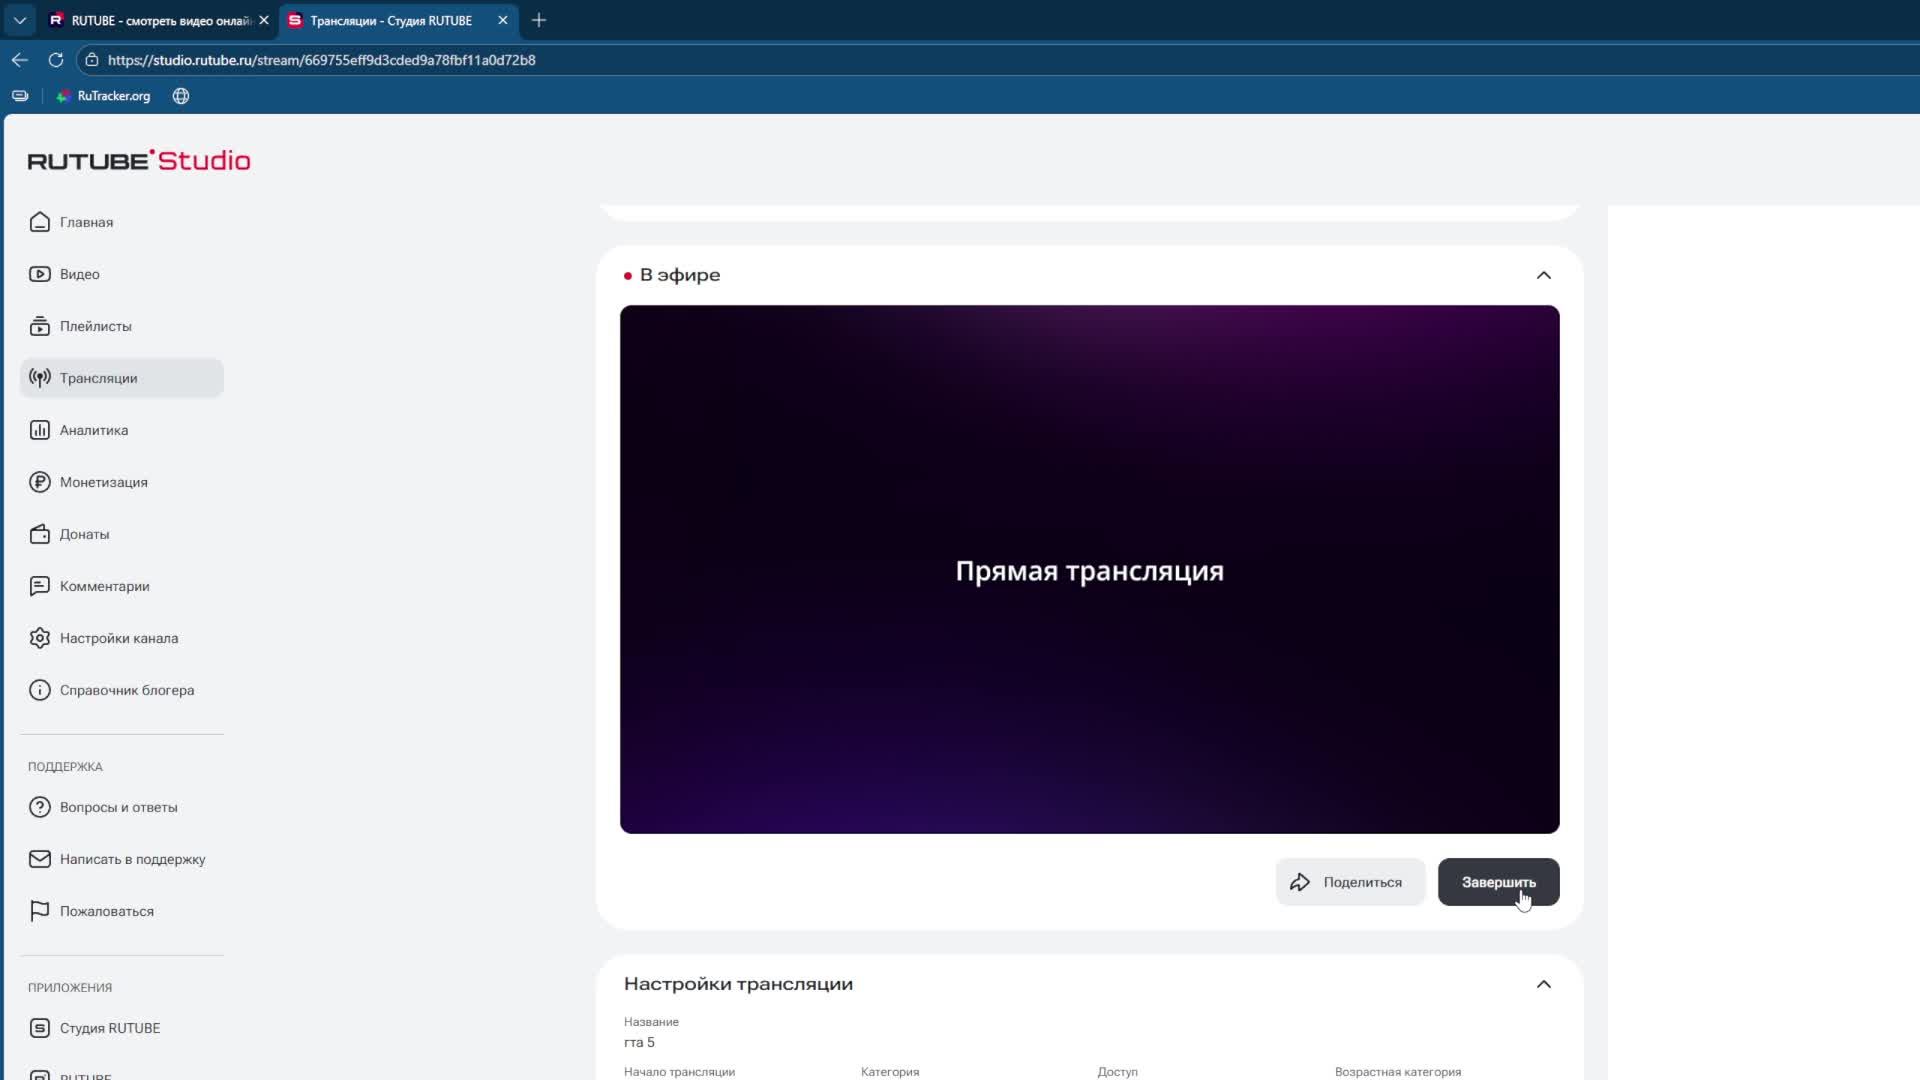Collapse the Настройки трансляции section
This screenshot has height=1080, width=1920.
click(1543, 984)
